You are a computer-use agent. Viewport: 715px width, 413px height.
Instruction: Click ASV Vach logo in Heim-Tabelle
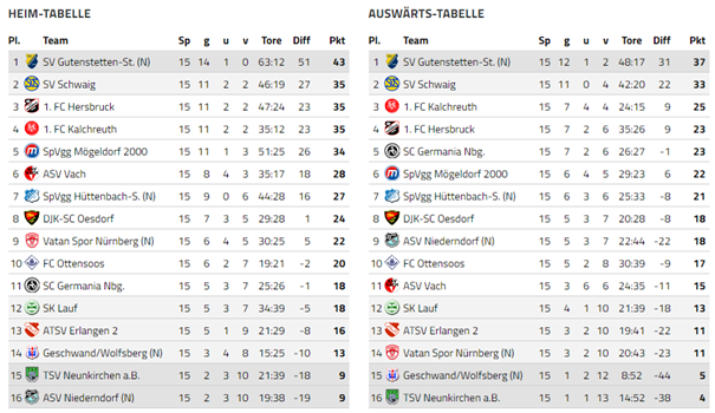coord(31,174)
